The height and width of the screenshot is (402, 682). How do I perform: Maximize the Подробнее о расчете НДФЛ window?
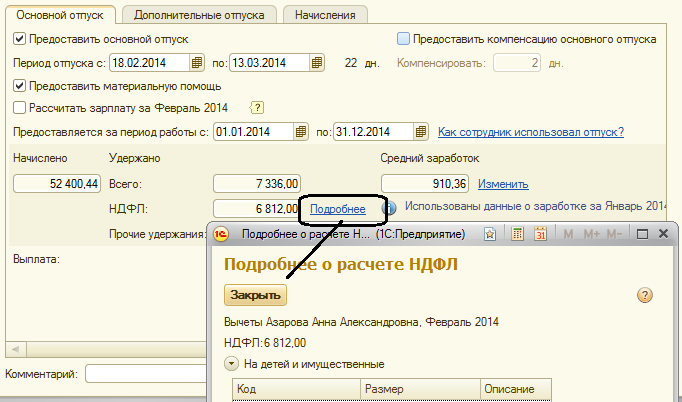click(x=642, y=234)
